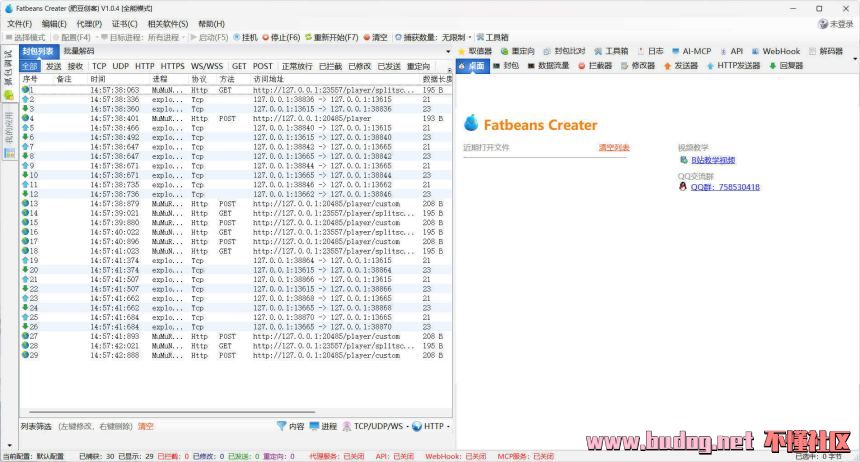
Task: Toggle the POST method filter
Action: [x=262, y=66]
